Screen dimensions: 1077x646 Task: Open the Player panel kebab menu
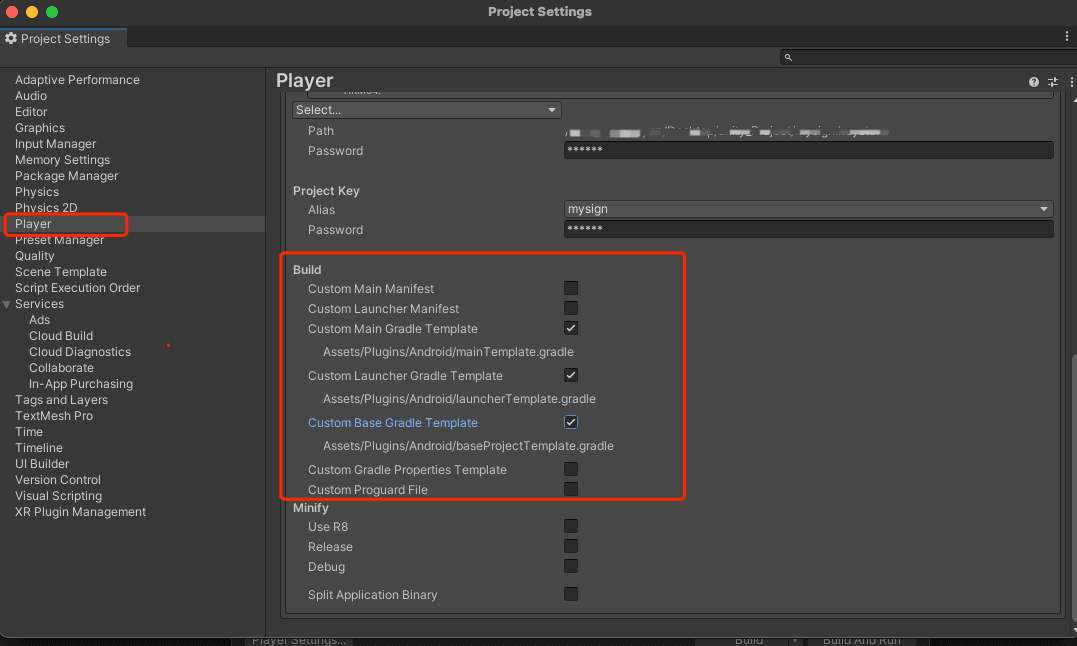1071,82
